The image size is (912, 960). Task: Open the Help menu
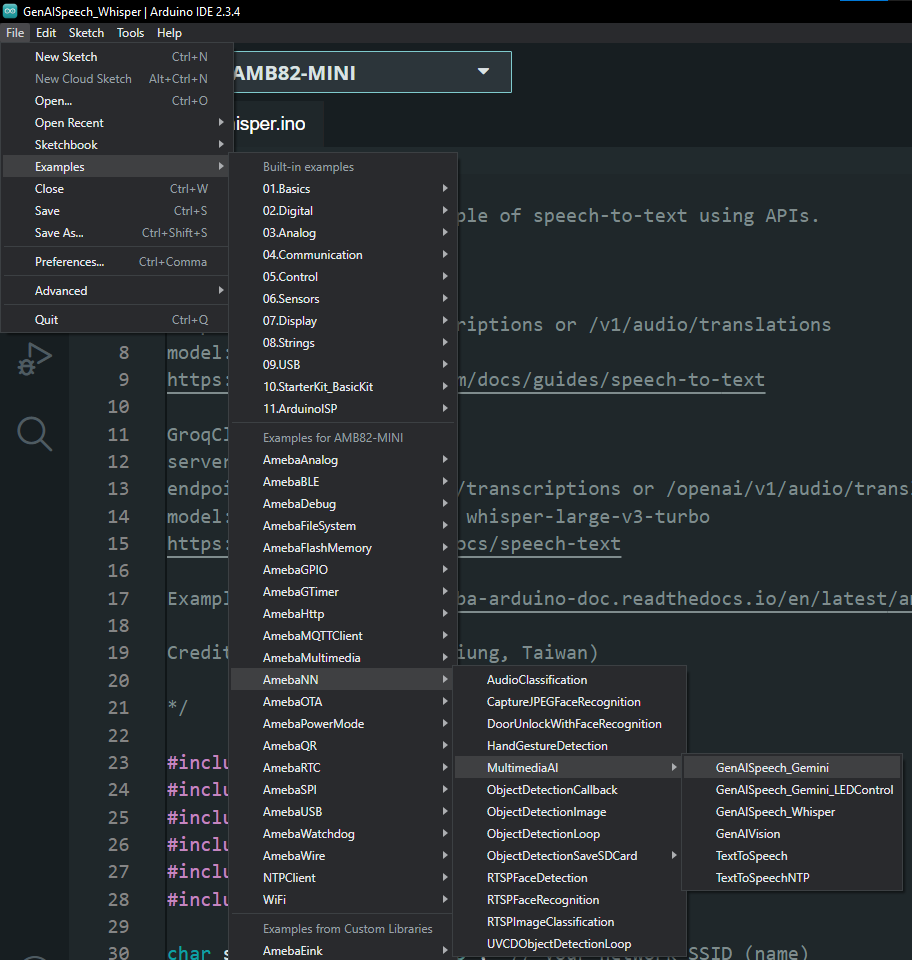[170, 33]
